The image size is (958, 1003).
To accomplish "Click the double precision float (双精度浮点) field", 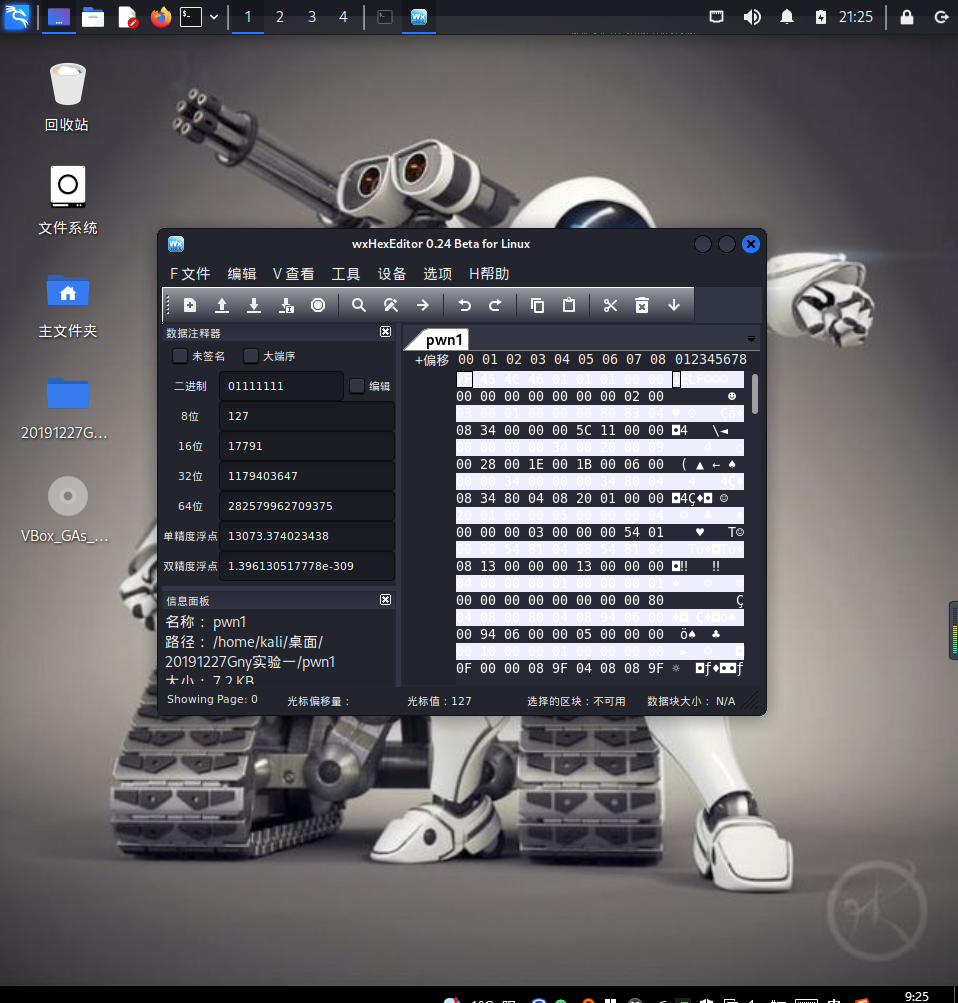I will point(307,566).
